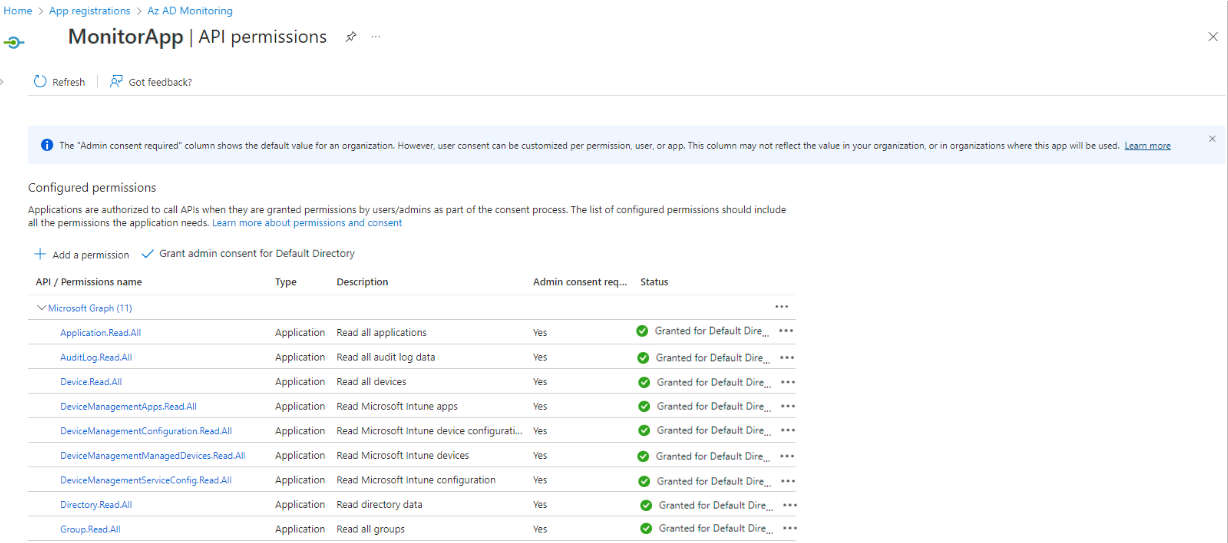Click granted checkmark for DeviceManagementConfiguration.Read.All
1228x543 pixels.
(644, 430)
